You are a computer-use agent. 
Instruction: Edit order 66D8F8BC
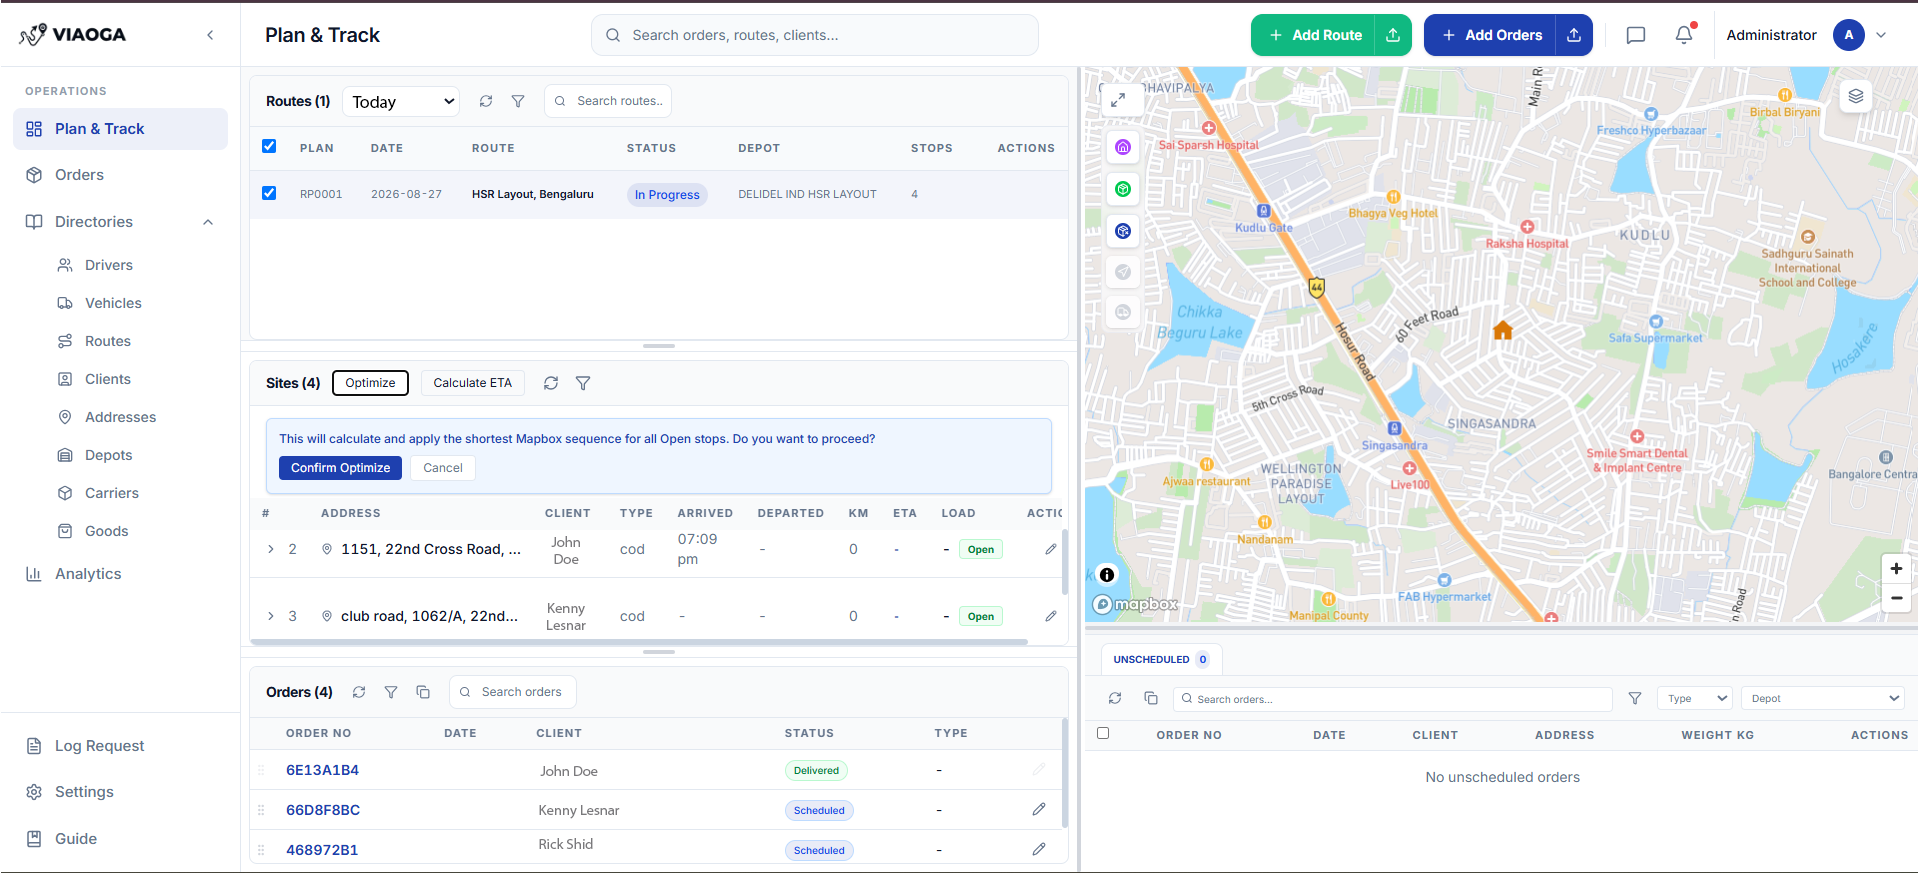tap(1039, 809)
